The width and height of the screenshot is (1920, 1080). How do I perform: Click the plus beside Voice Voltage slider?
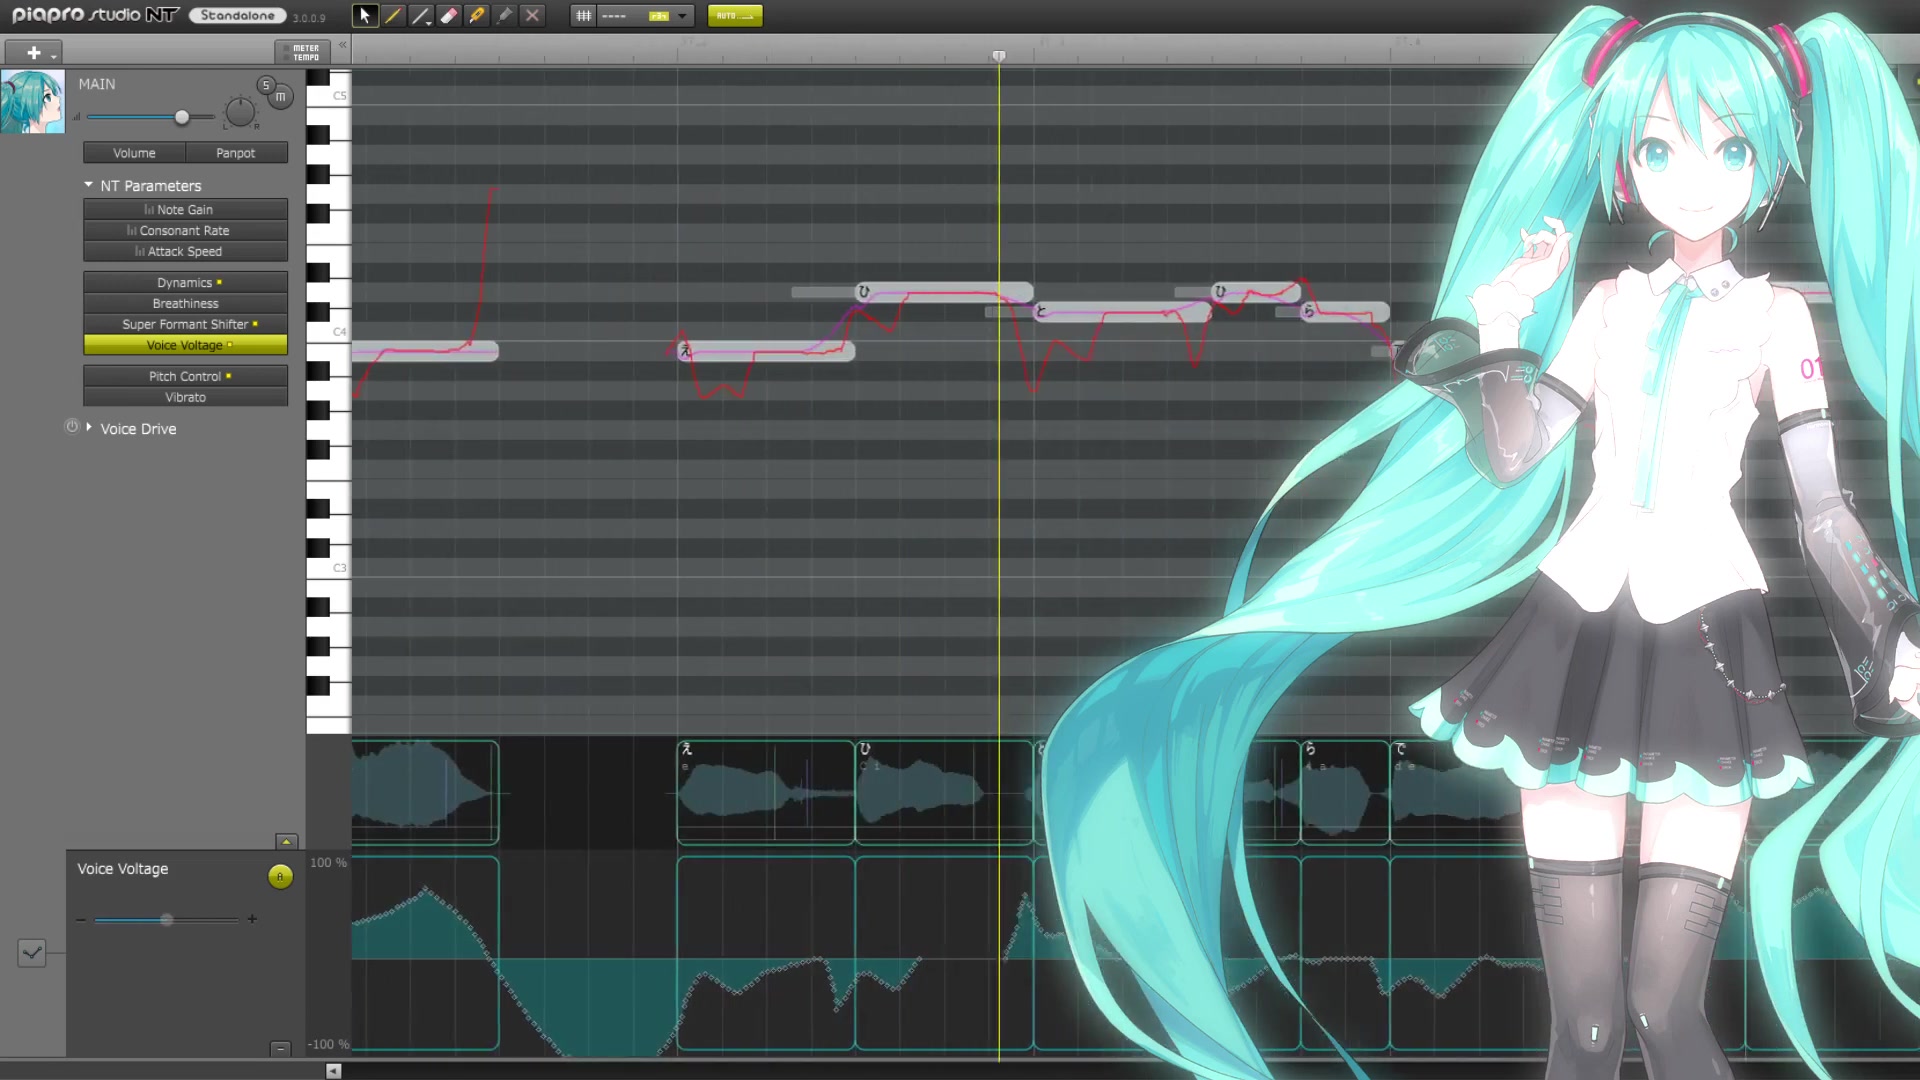coord(252,919)
